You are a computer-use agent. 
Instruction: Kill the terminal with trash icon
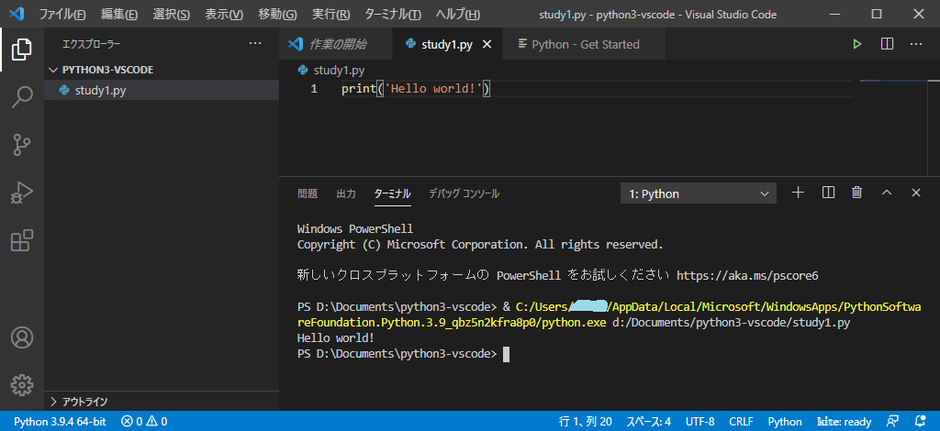pos(857,192)
